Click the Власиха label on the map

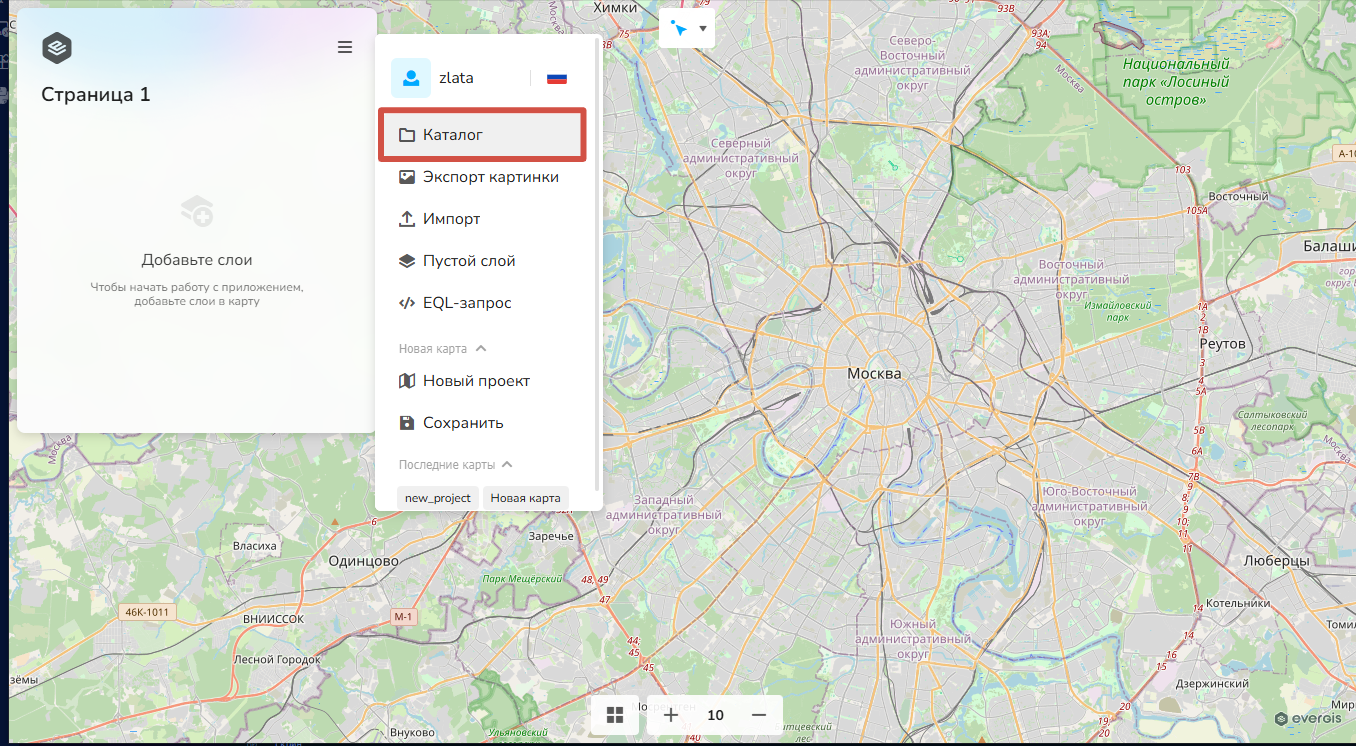pyautogui.click(x=254, y=546)
